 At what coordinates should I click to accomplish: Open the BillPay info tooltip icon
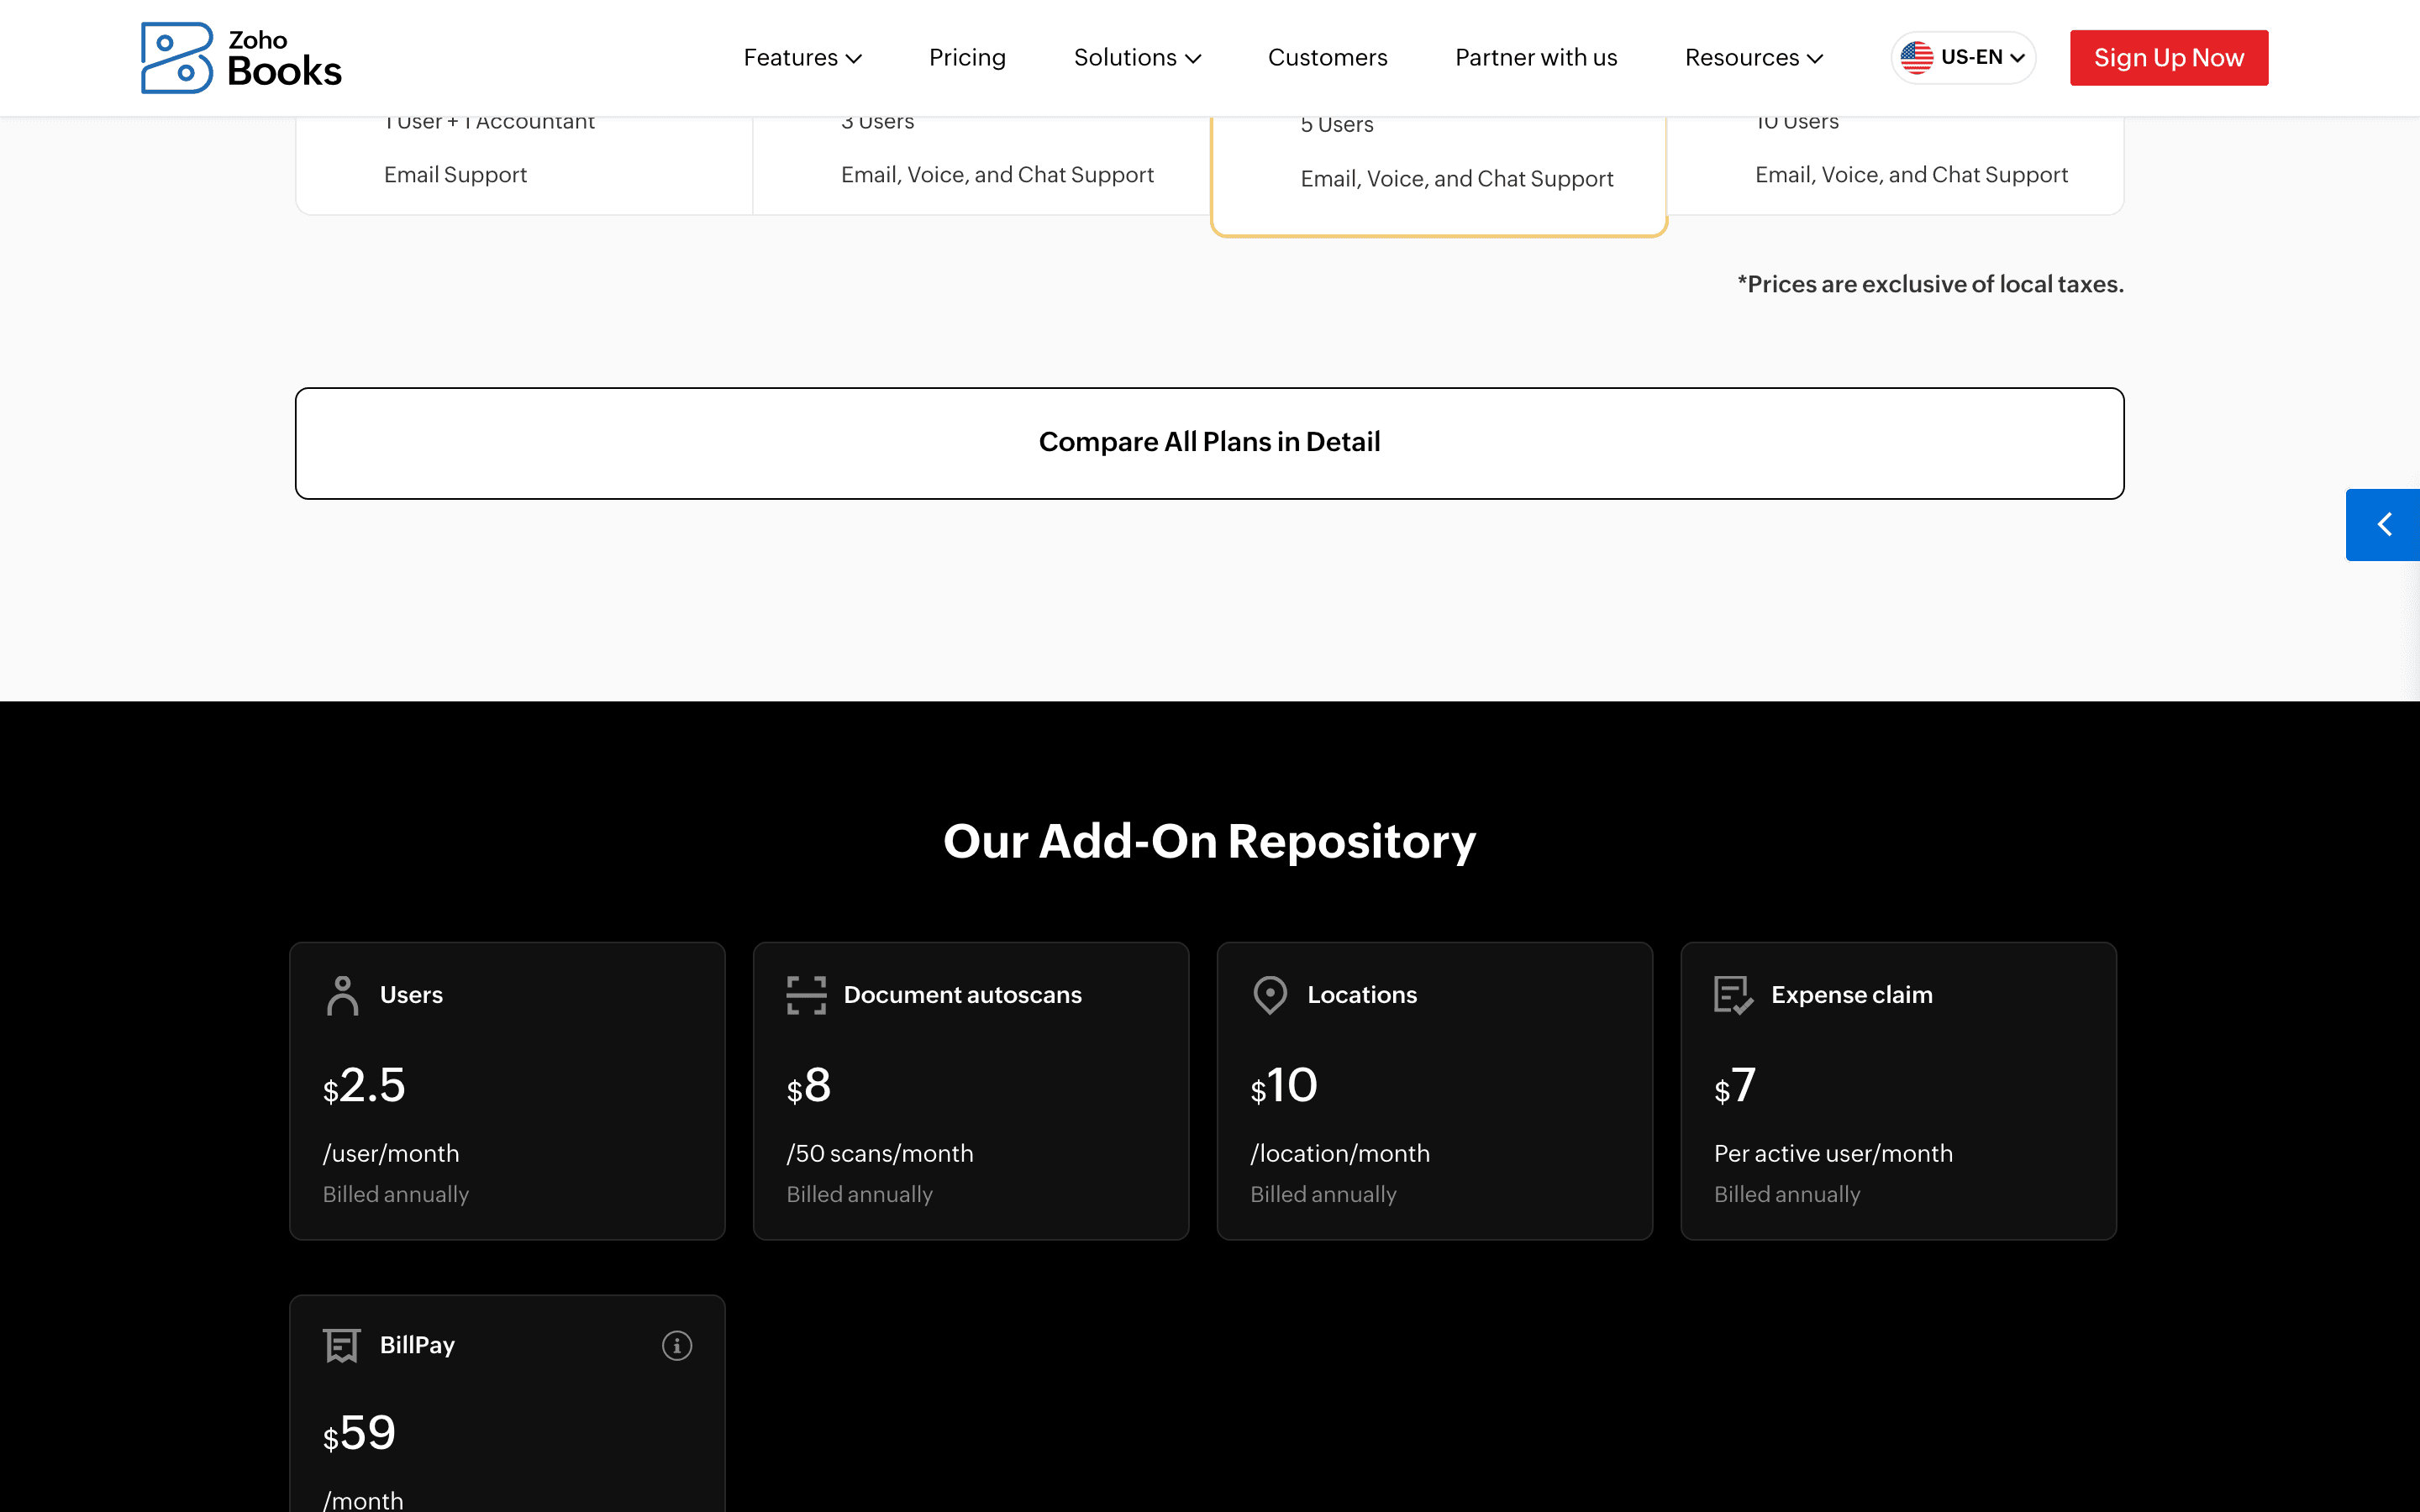(677, 1346)
